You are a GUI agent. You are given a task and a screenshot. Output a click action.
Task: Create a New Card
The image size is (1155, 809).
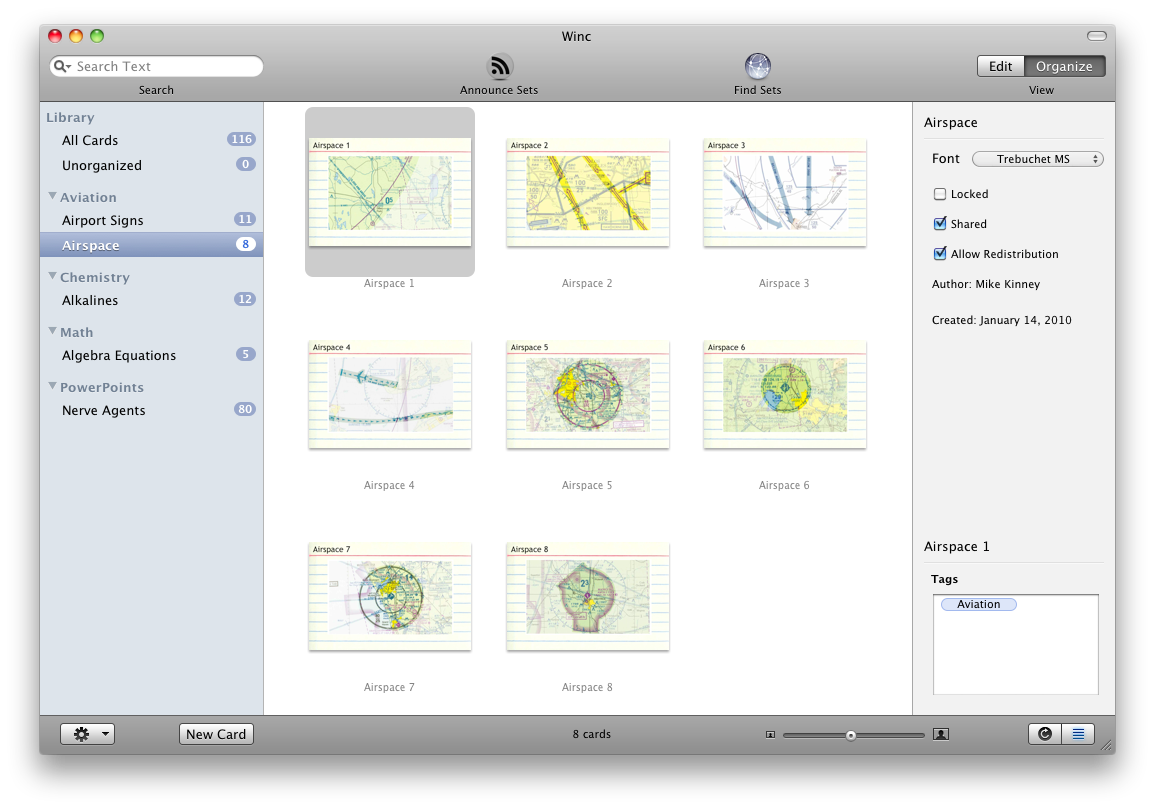[216, 734]
